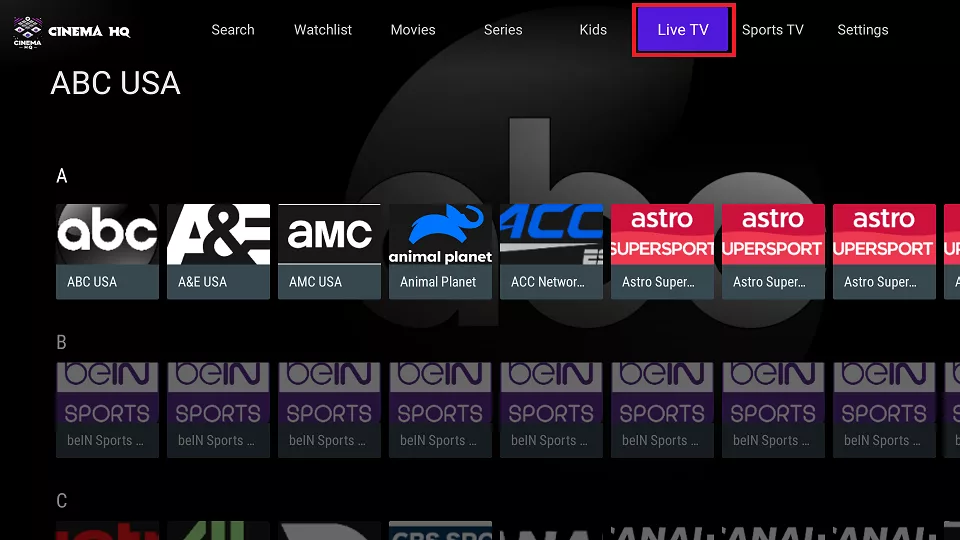Click the Animal Planet text label
Screen dimensions: 960x540
(438, 282)
